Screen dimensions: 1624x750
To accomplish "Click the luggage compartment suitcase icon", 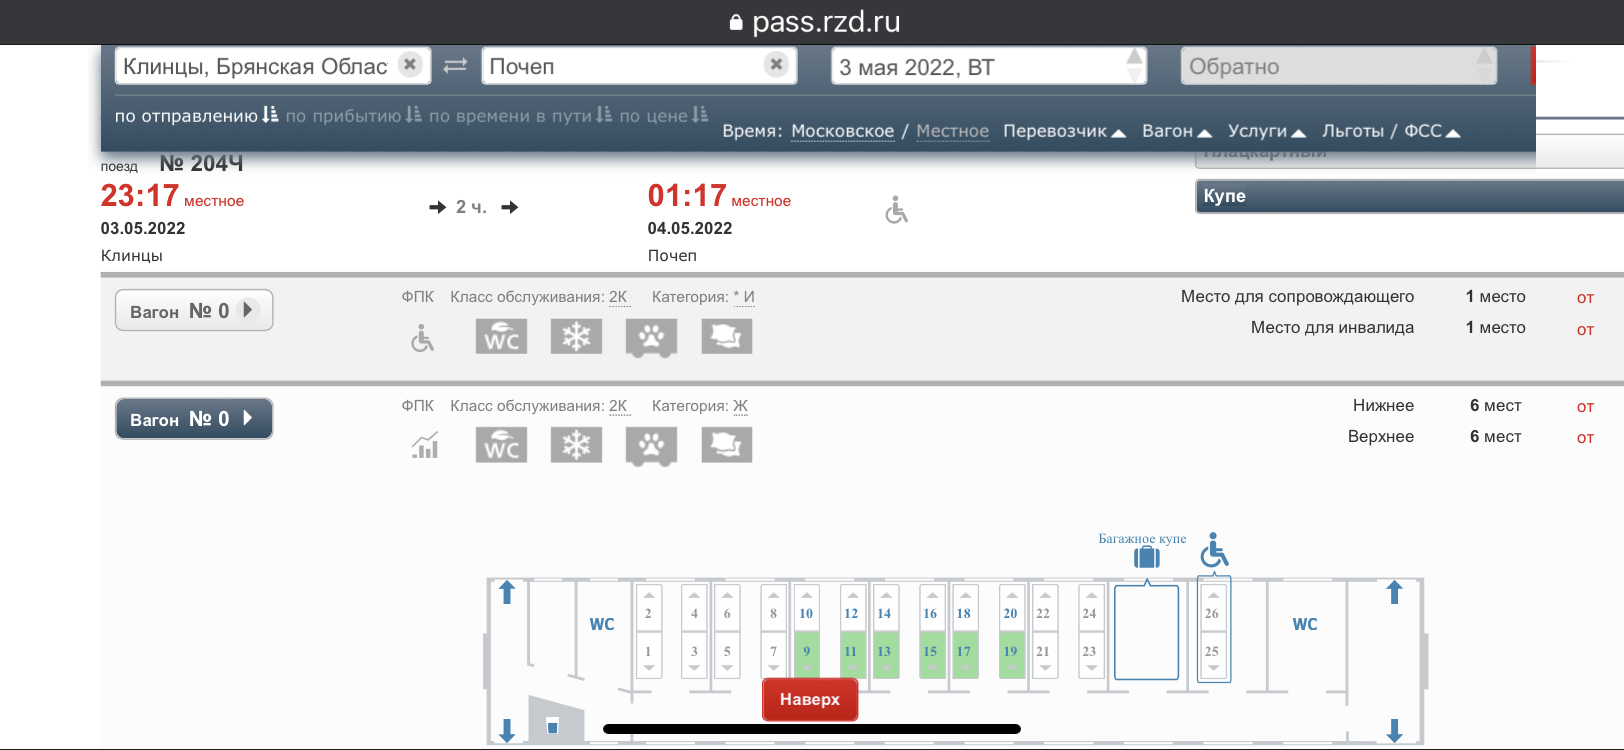I will tap(1146, 557).
